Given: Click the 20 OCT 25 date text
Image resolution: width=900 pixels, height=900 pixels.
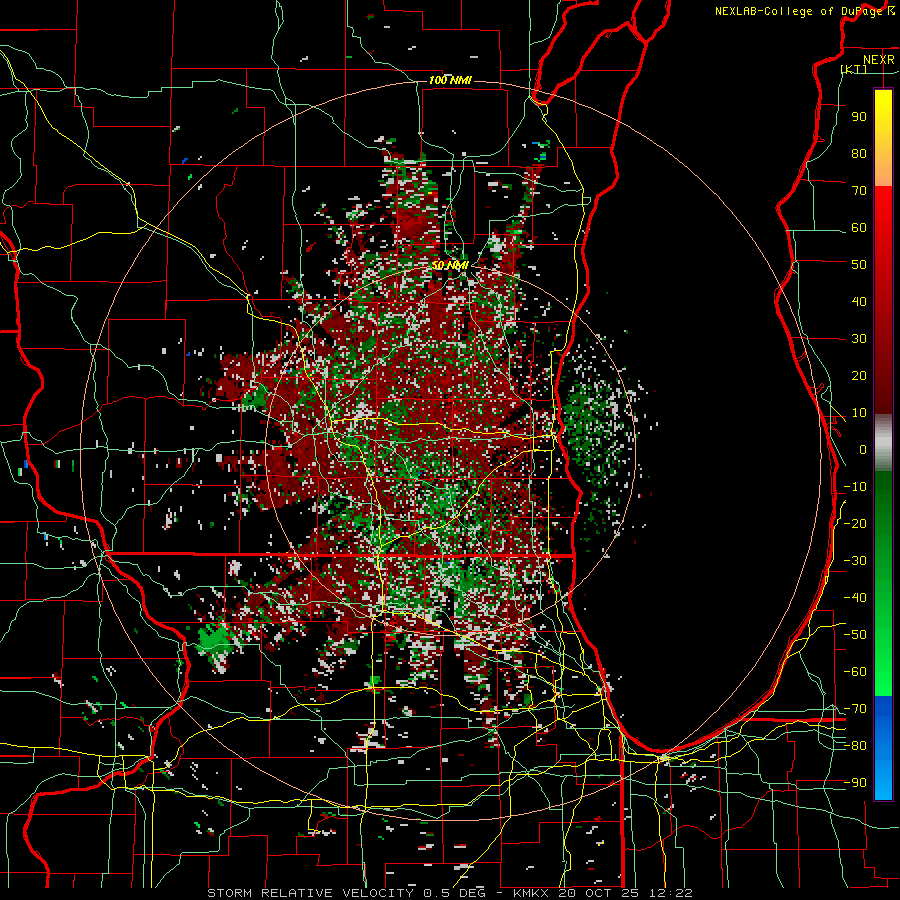Looking at the screenshot, I should [599, 893].
